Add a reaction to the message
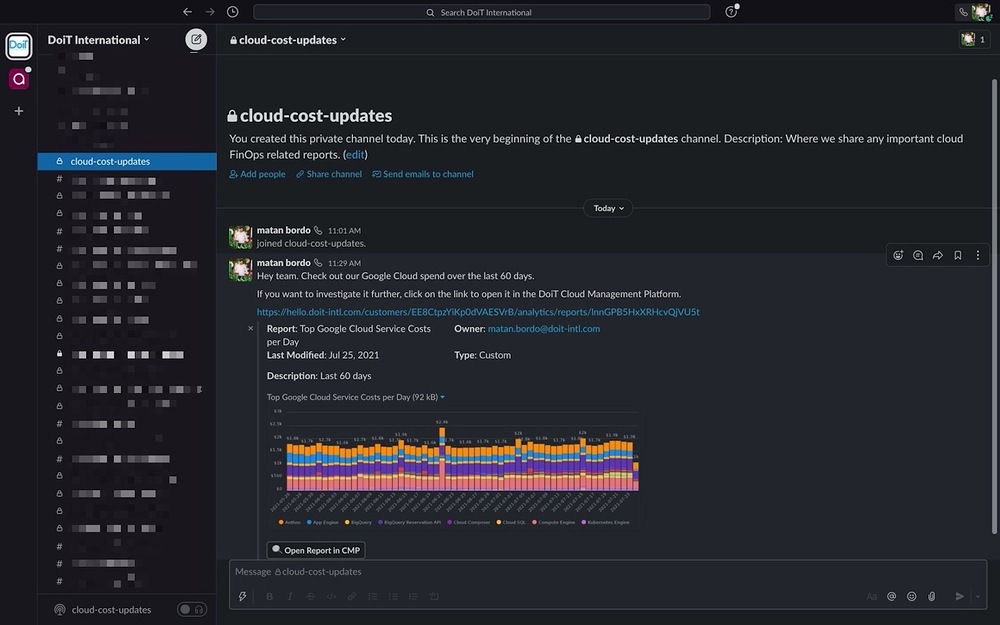1000x625 pixels. [898, 255]
